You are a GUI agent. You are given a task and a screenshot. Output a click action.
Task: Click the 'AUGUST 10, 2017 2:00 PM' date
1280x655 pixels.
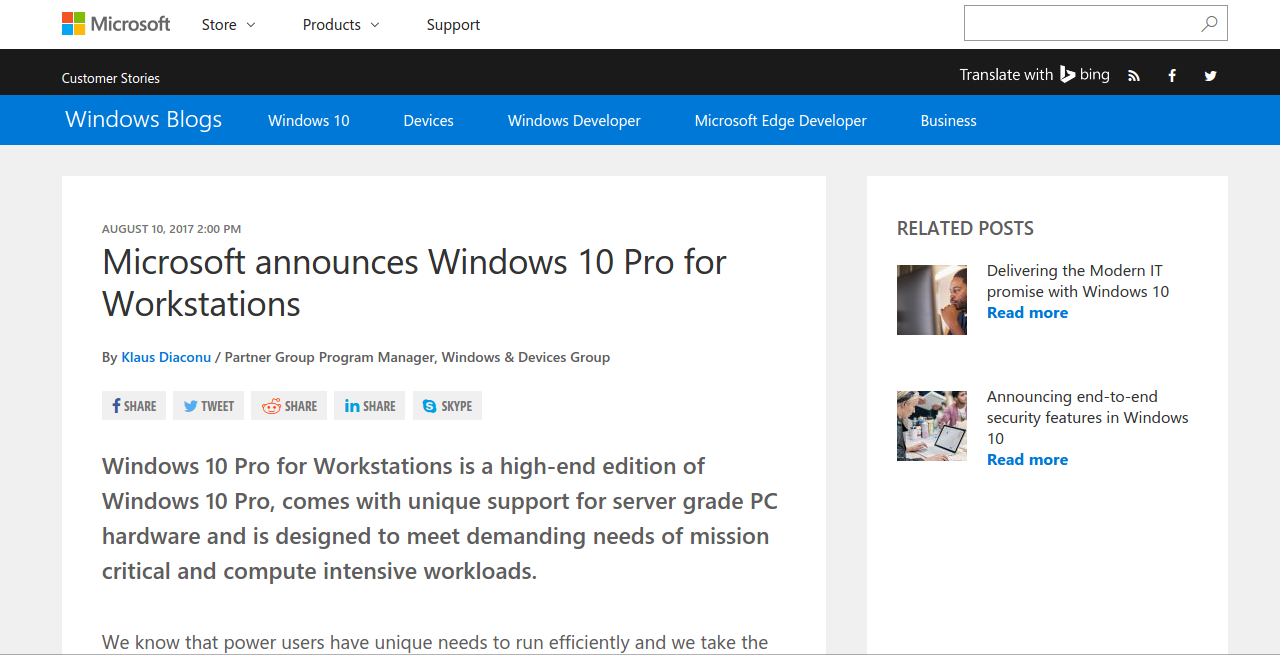171,229
